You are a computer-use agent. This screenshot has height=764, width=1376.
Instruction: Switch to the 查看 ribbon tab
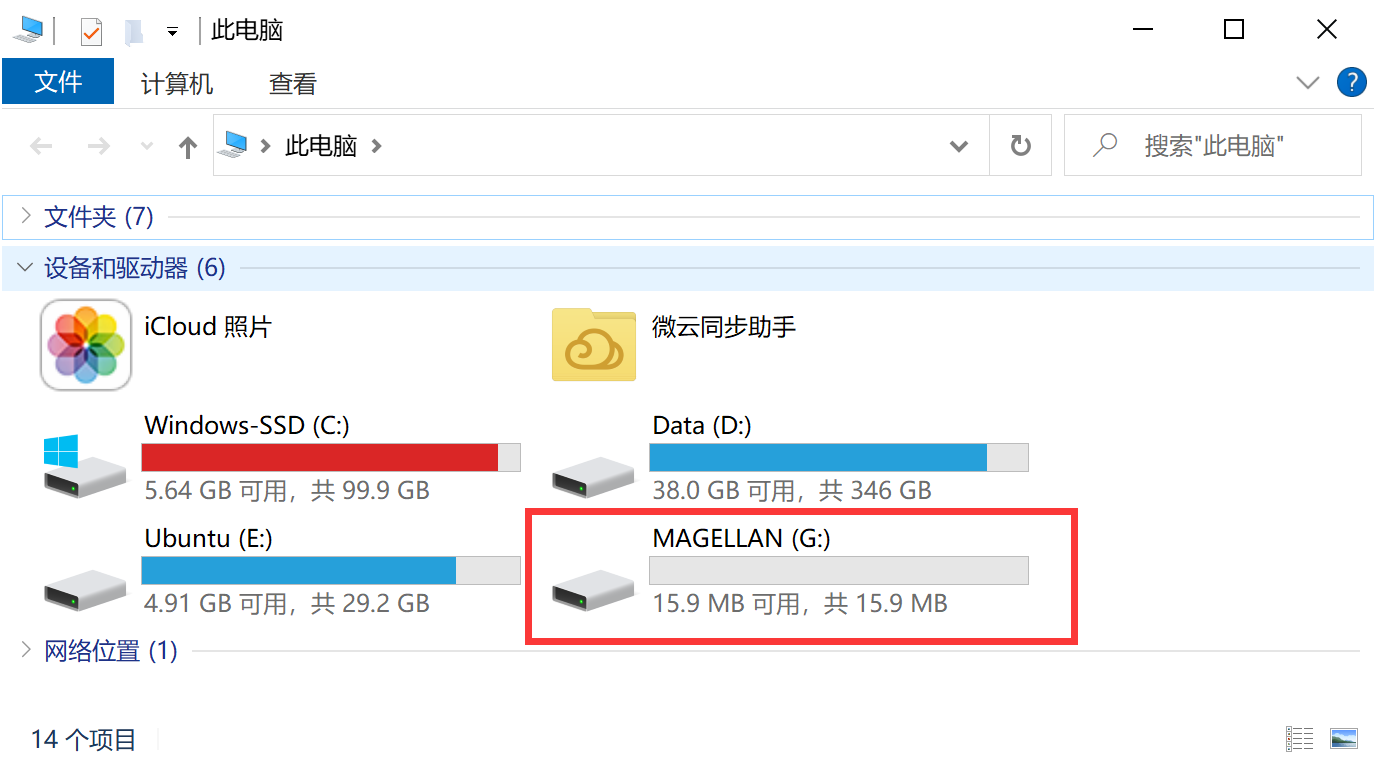[291, 83]
